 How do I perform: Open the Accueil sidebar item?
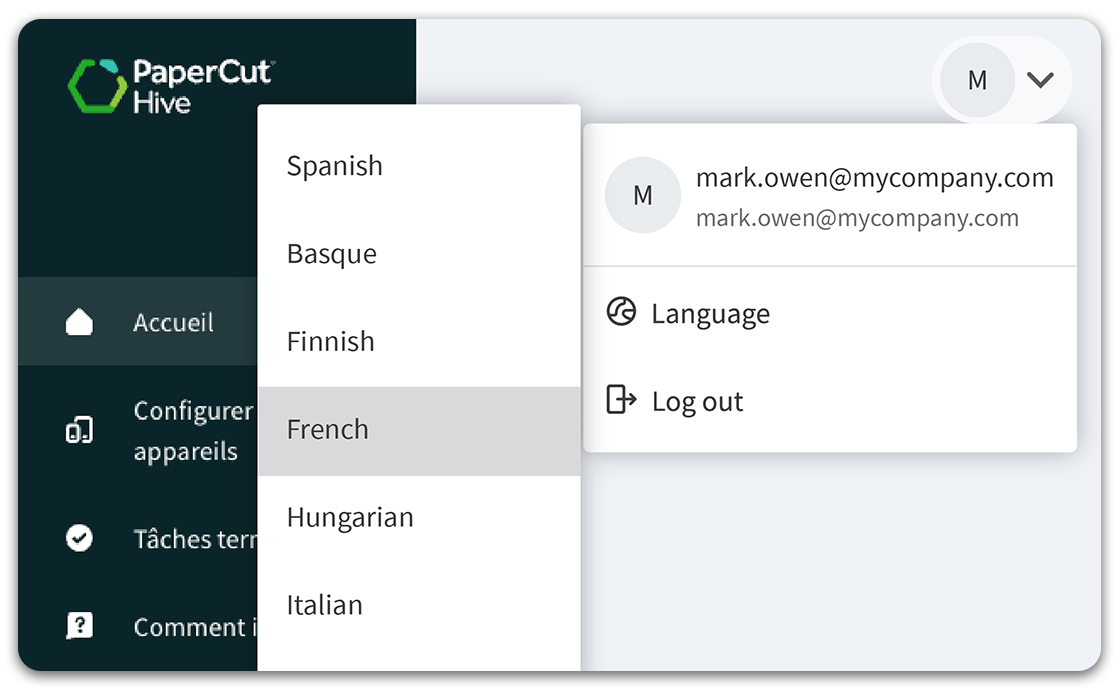point(173,323)
